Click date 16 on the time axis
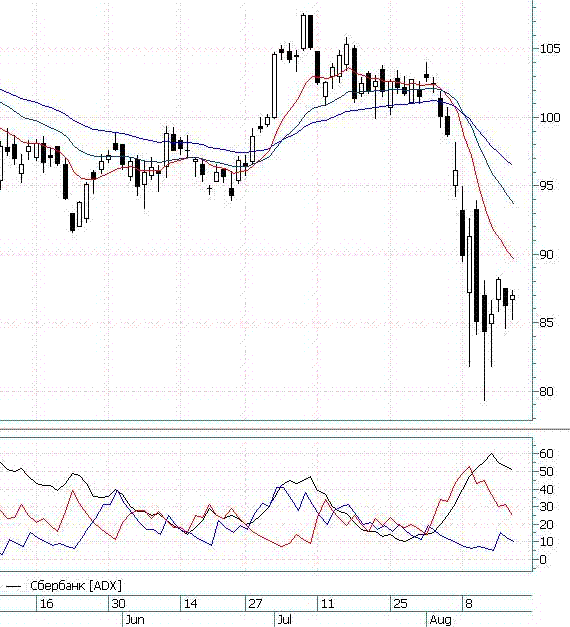 point(46,603)
